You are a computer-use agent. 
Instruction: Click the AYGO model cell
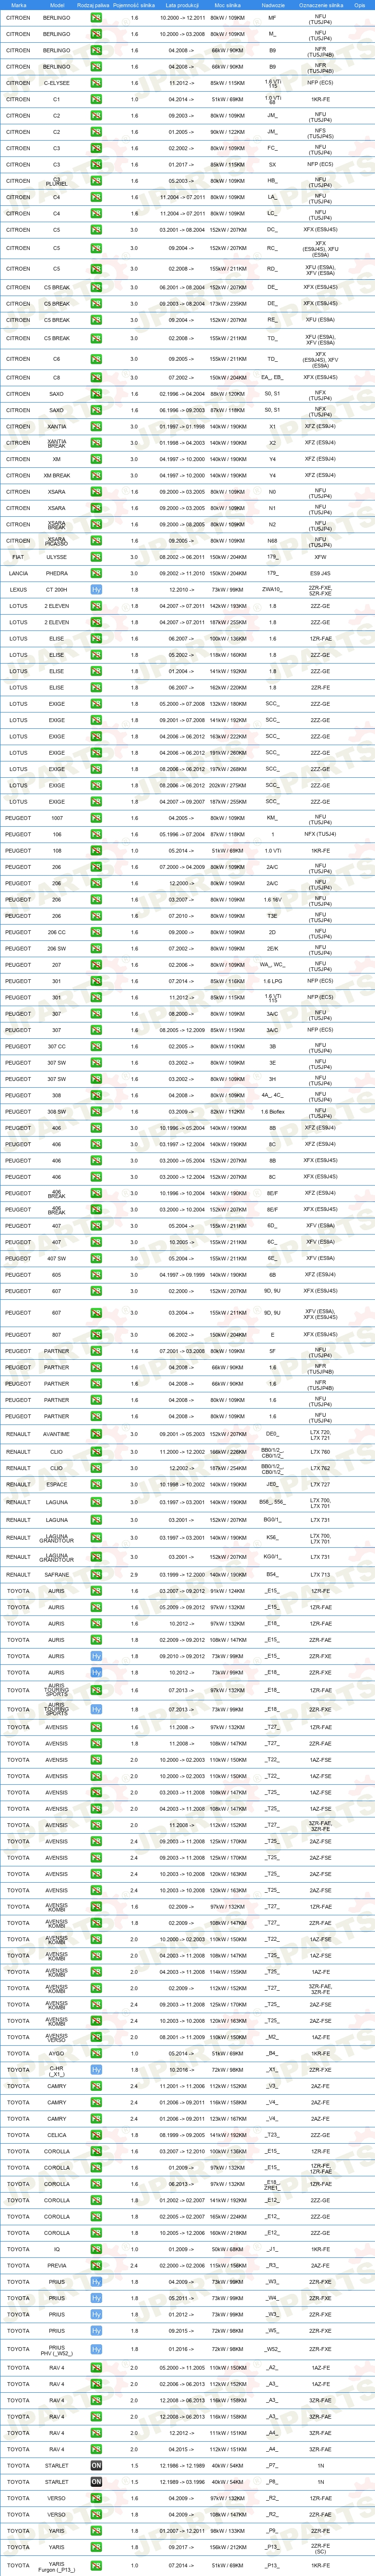57,2053
